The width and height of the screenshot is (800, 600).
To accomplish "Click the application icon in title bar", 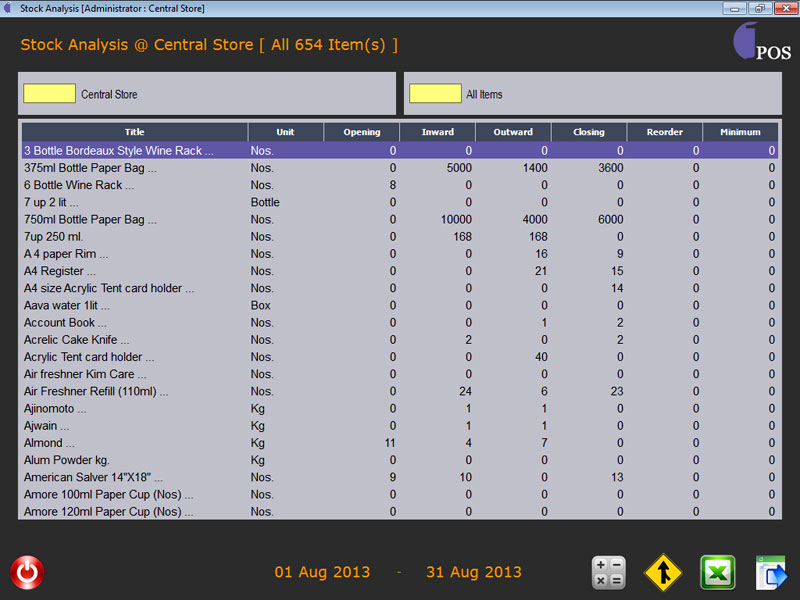I will point(9,8).
